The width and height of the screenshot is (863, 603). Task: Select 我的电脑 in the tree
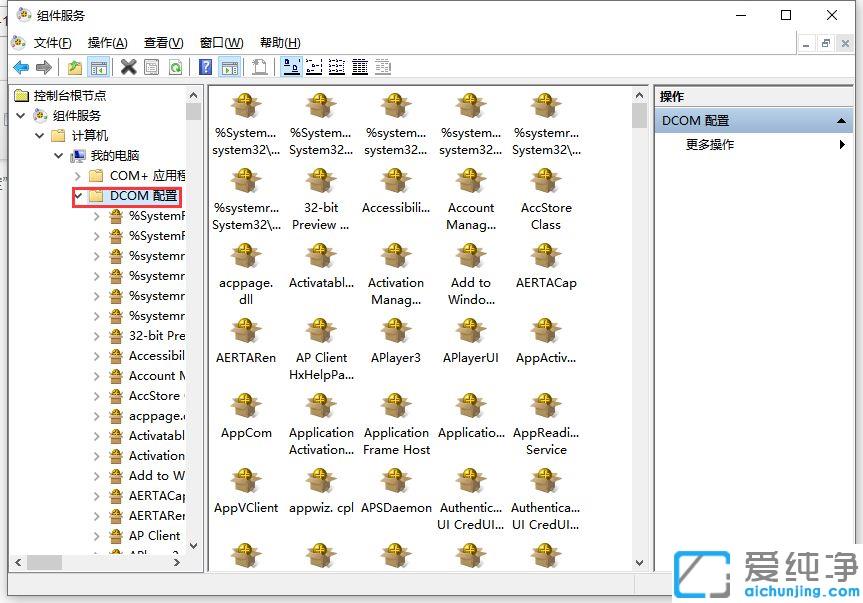(114, 156)
